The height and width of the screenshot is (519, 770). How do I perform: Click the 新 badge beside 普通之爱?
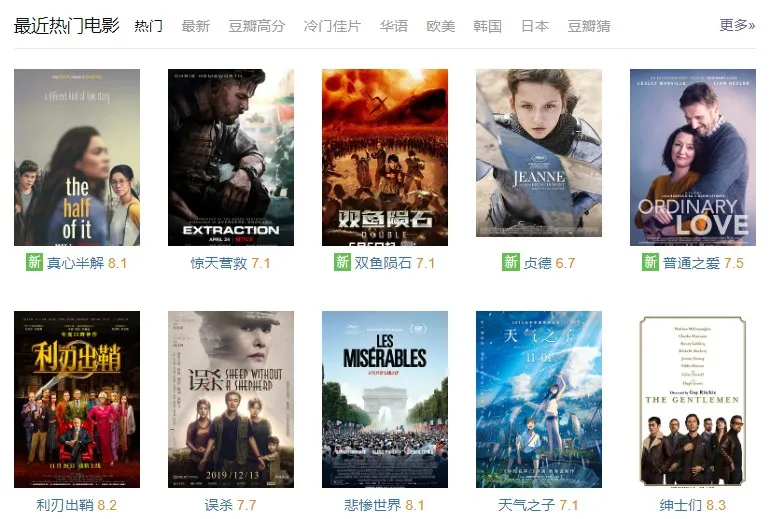click(x=650, y=262)
